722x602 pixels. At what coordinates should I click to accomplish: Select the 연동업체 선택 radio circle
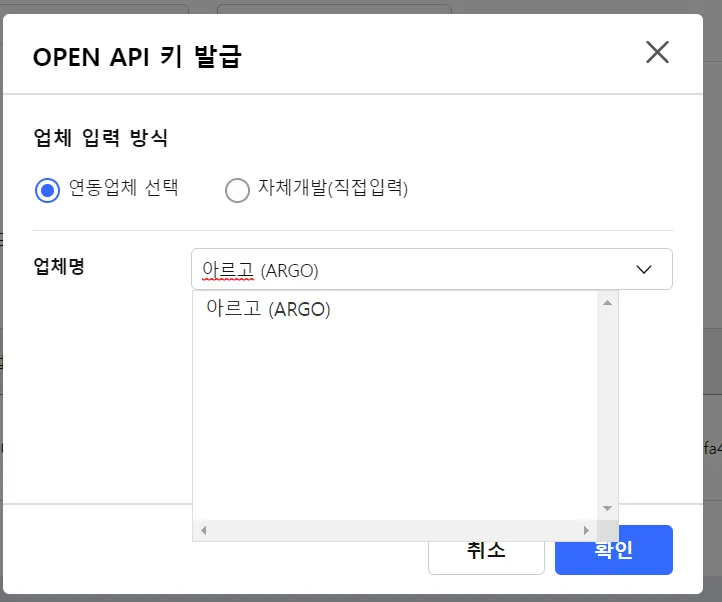[47, 190]
